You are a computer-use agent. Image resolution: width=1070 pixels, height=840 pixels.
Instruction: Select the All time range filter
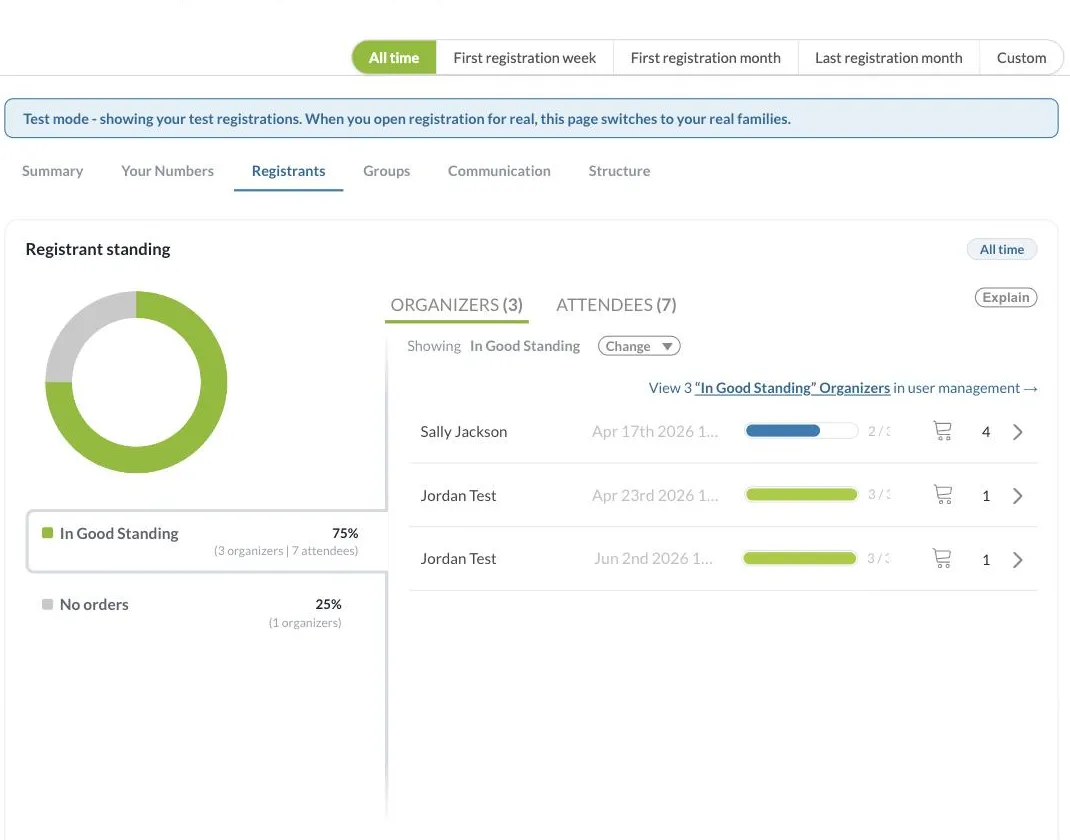[394, 58]
